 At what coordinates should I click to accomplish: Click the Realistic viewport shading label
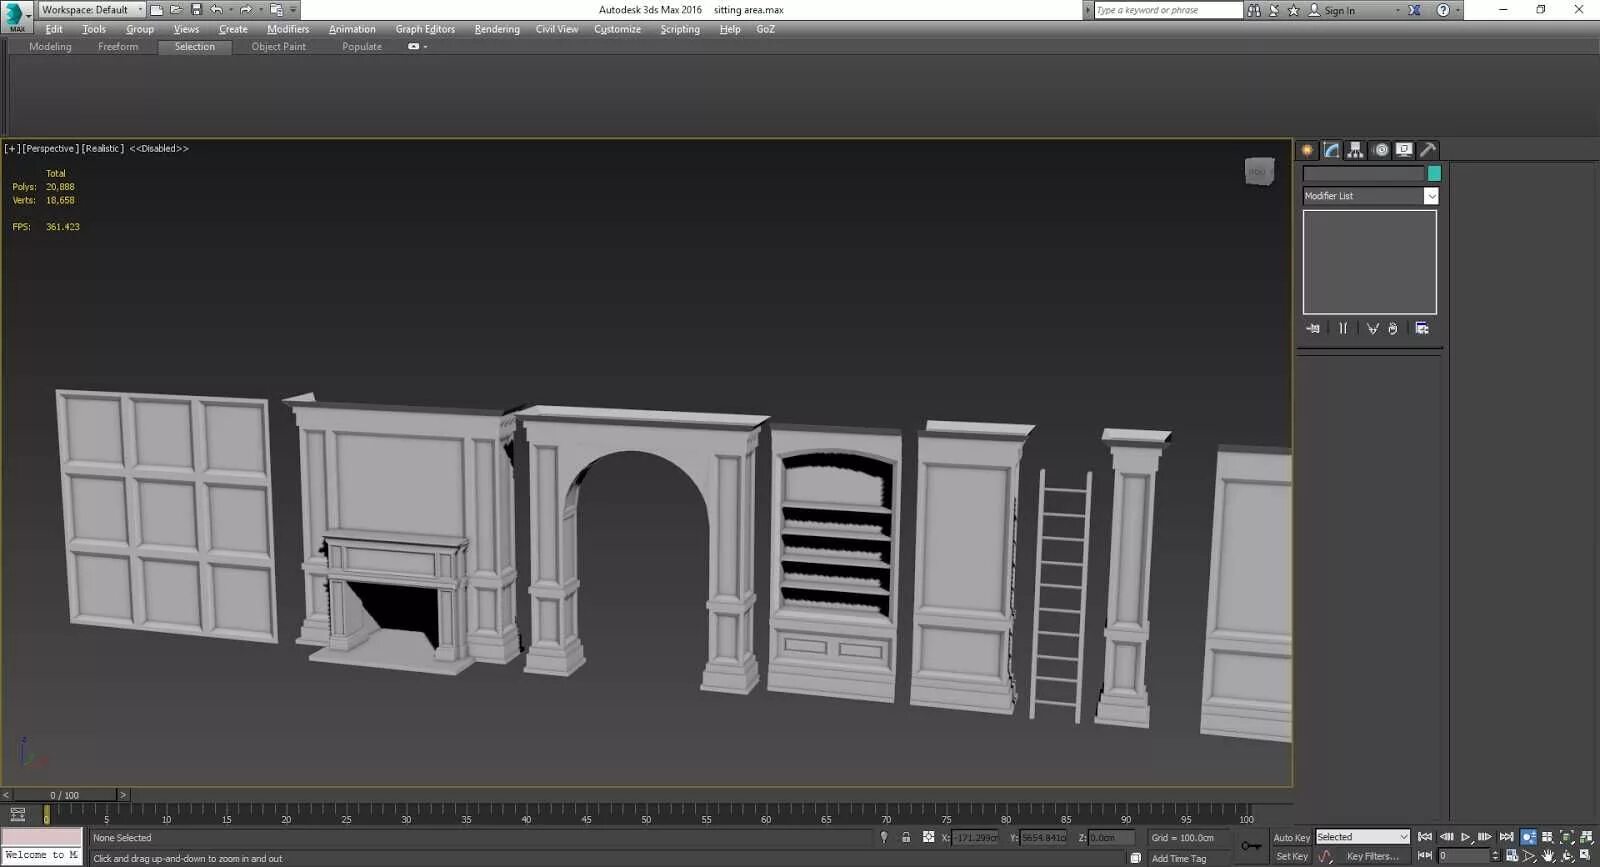pyautogui.click(x=103, y=148)
